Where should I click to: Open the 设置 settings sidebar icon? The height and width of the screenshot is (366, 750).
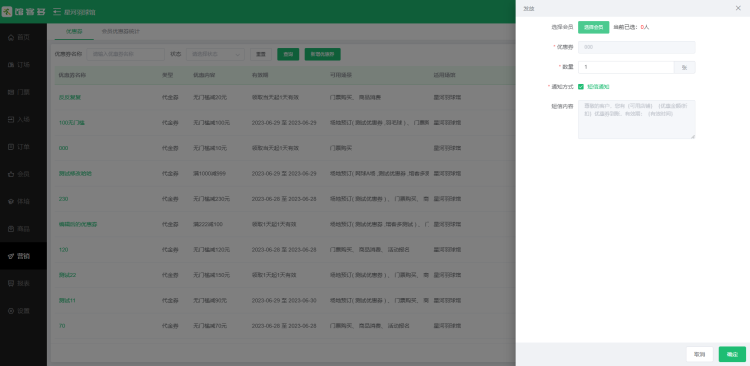[11, 311]
